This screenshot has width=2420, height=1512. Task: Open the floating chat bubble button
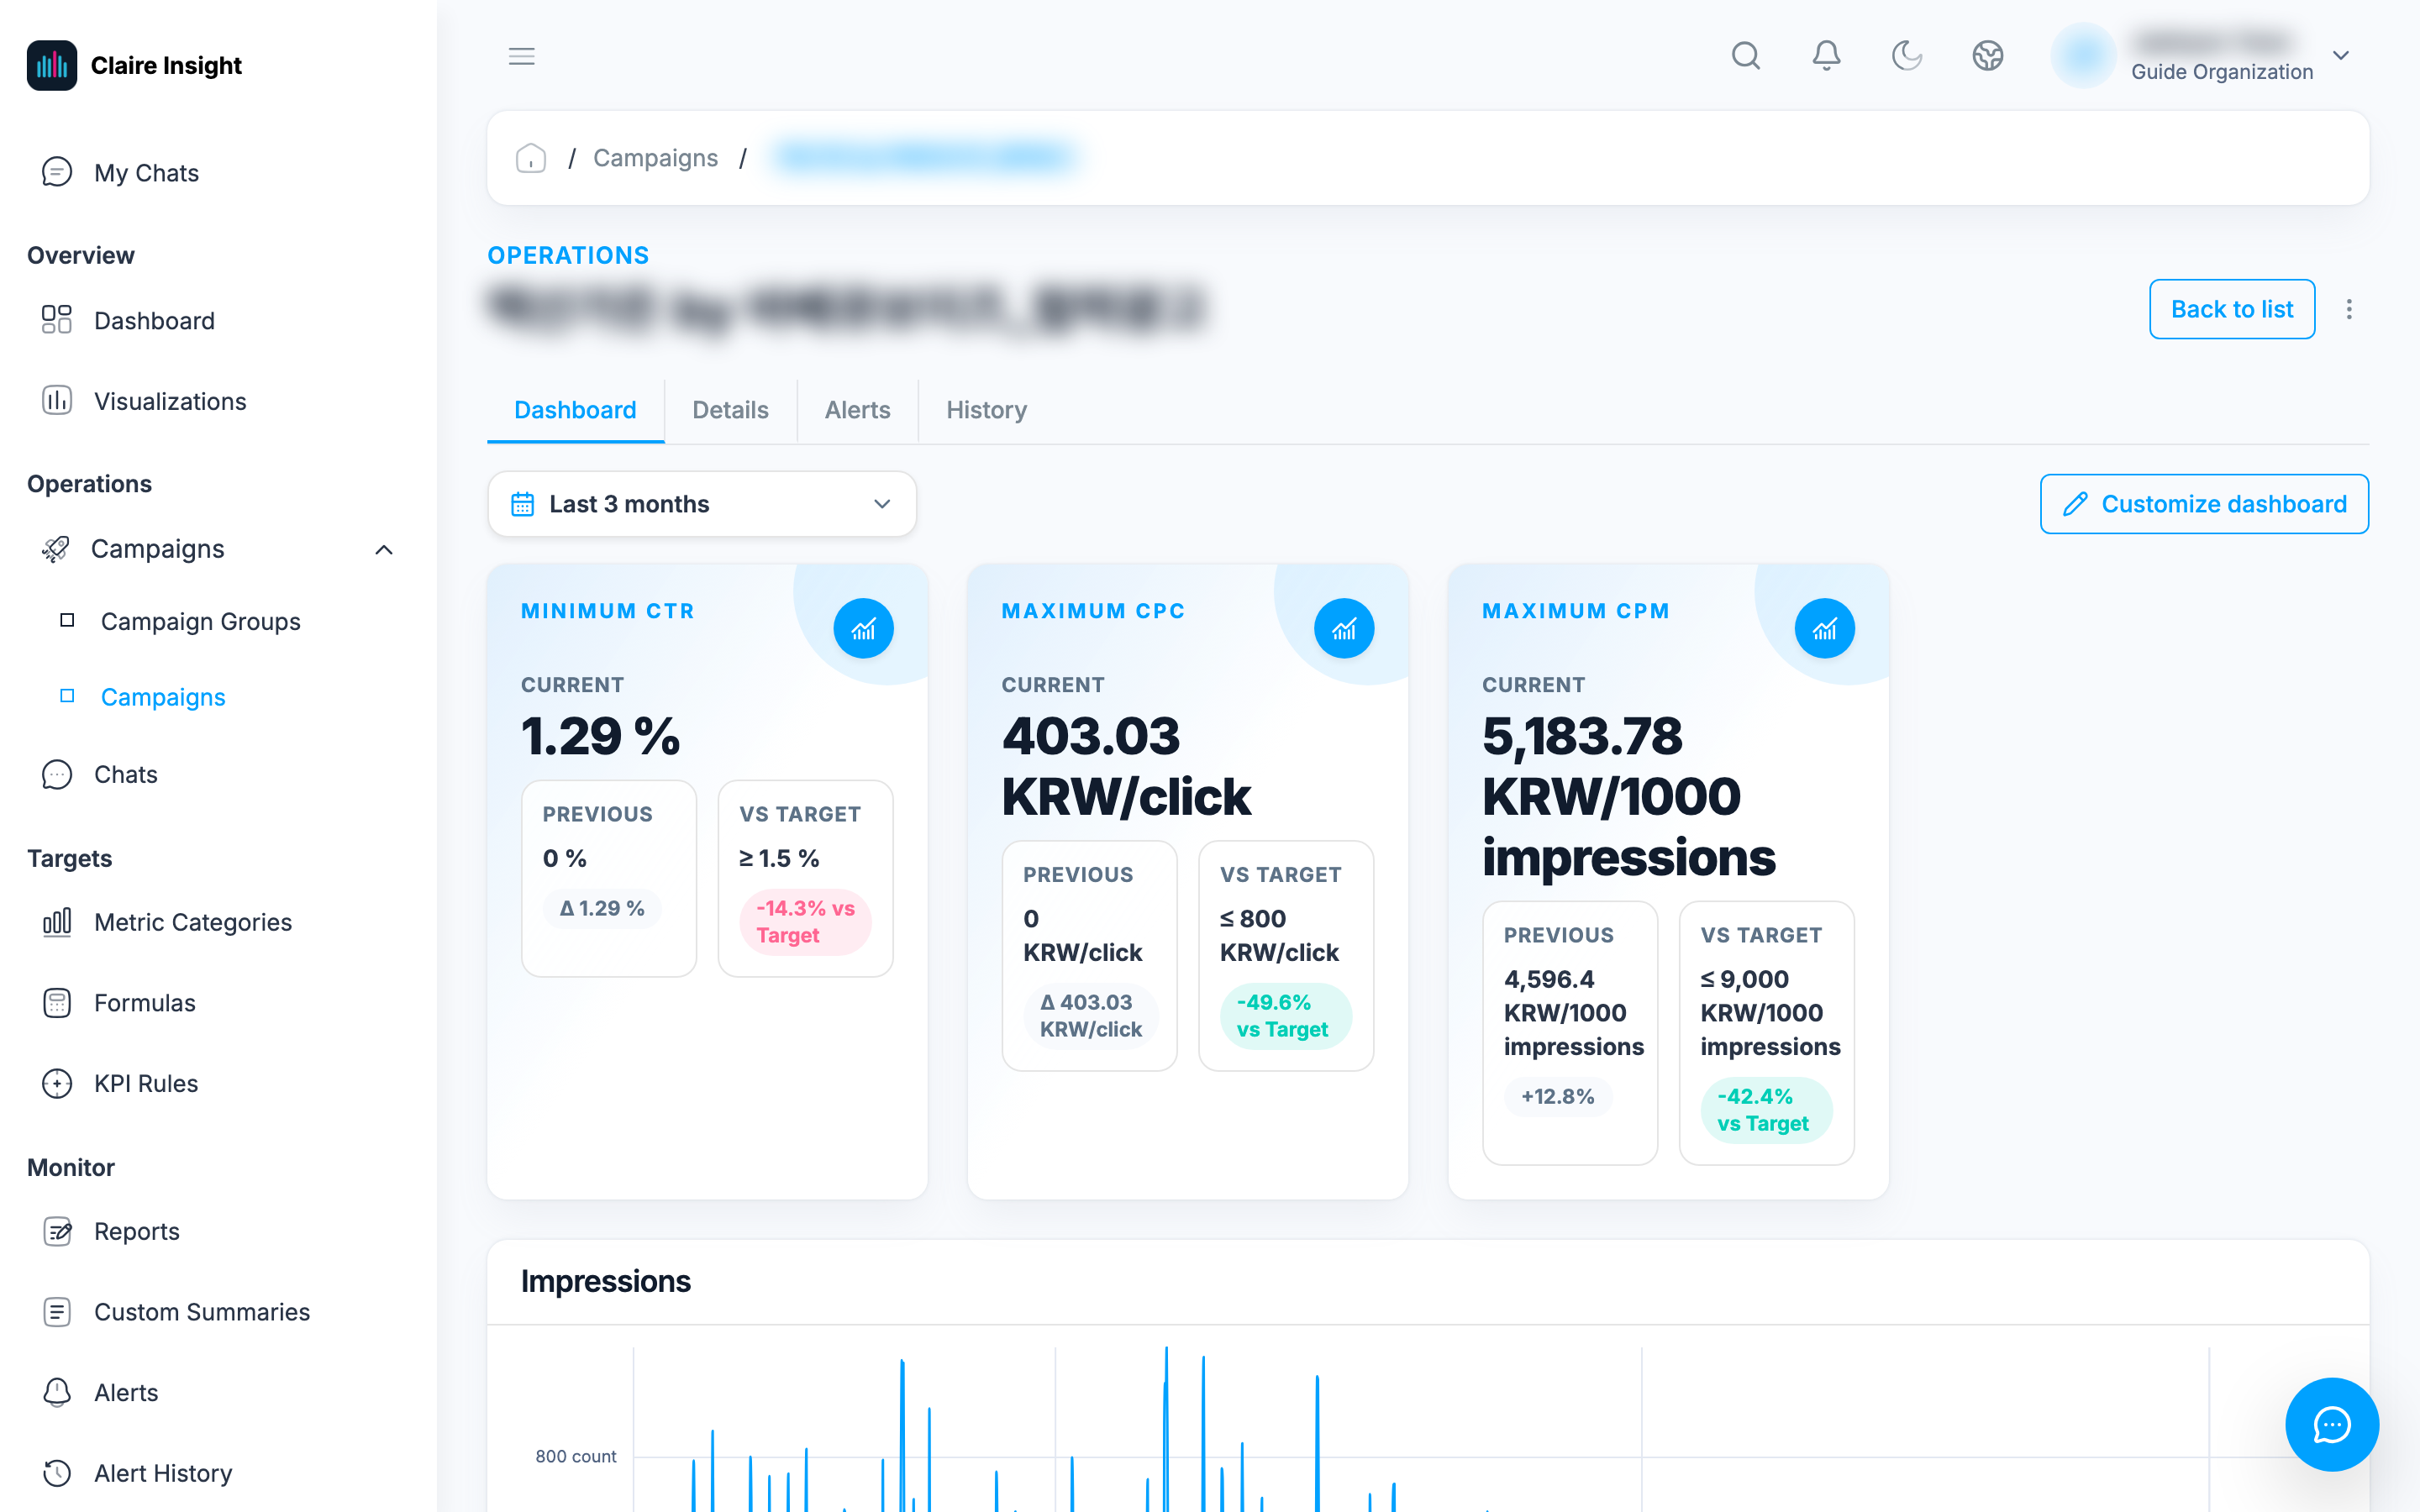click(2331, 1424)
